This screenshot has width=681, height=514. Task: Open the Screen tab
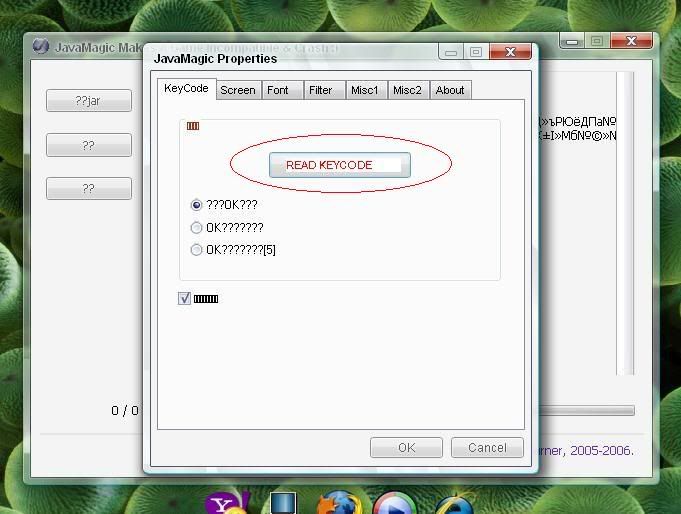click(238, 90)
